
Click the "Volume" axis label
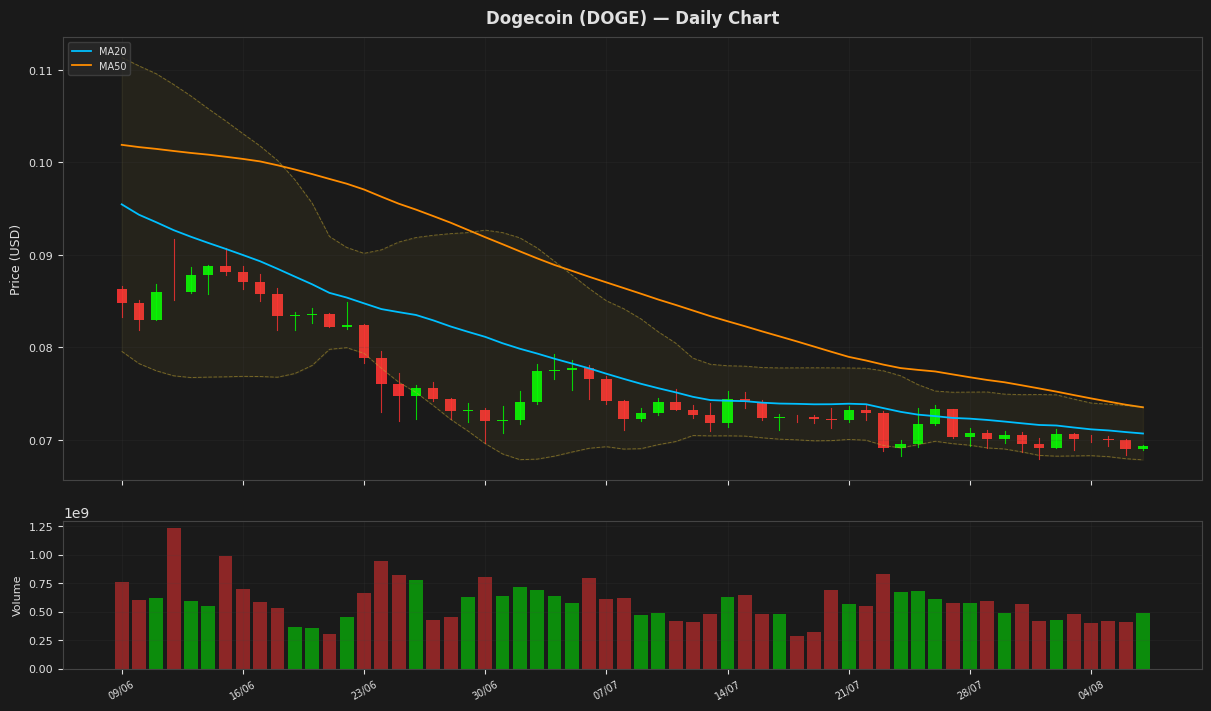click(x=16, y=596)
